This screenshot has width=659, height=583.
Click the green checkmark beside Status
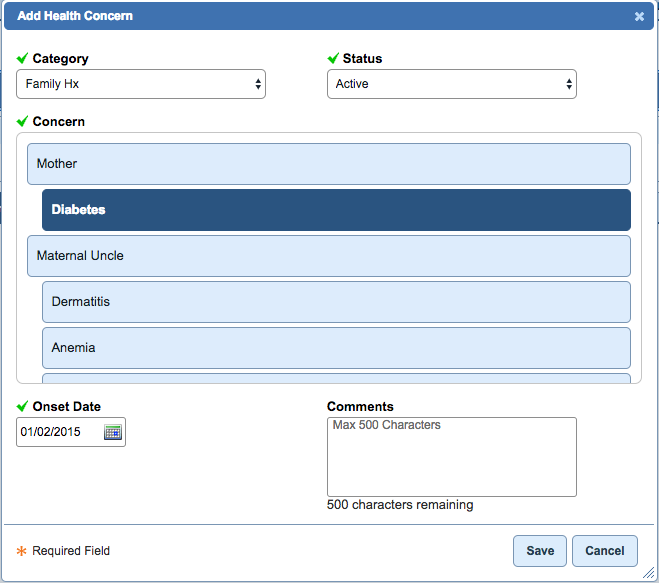coord(333,59)
